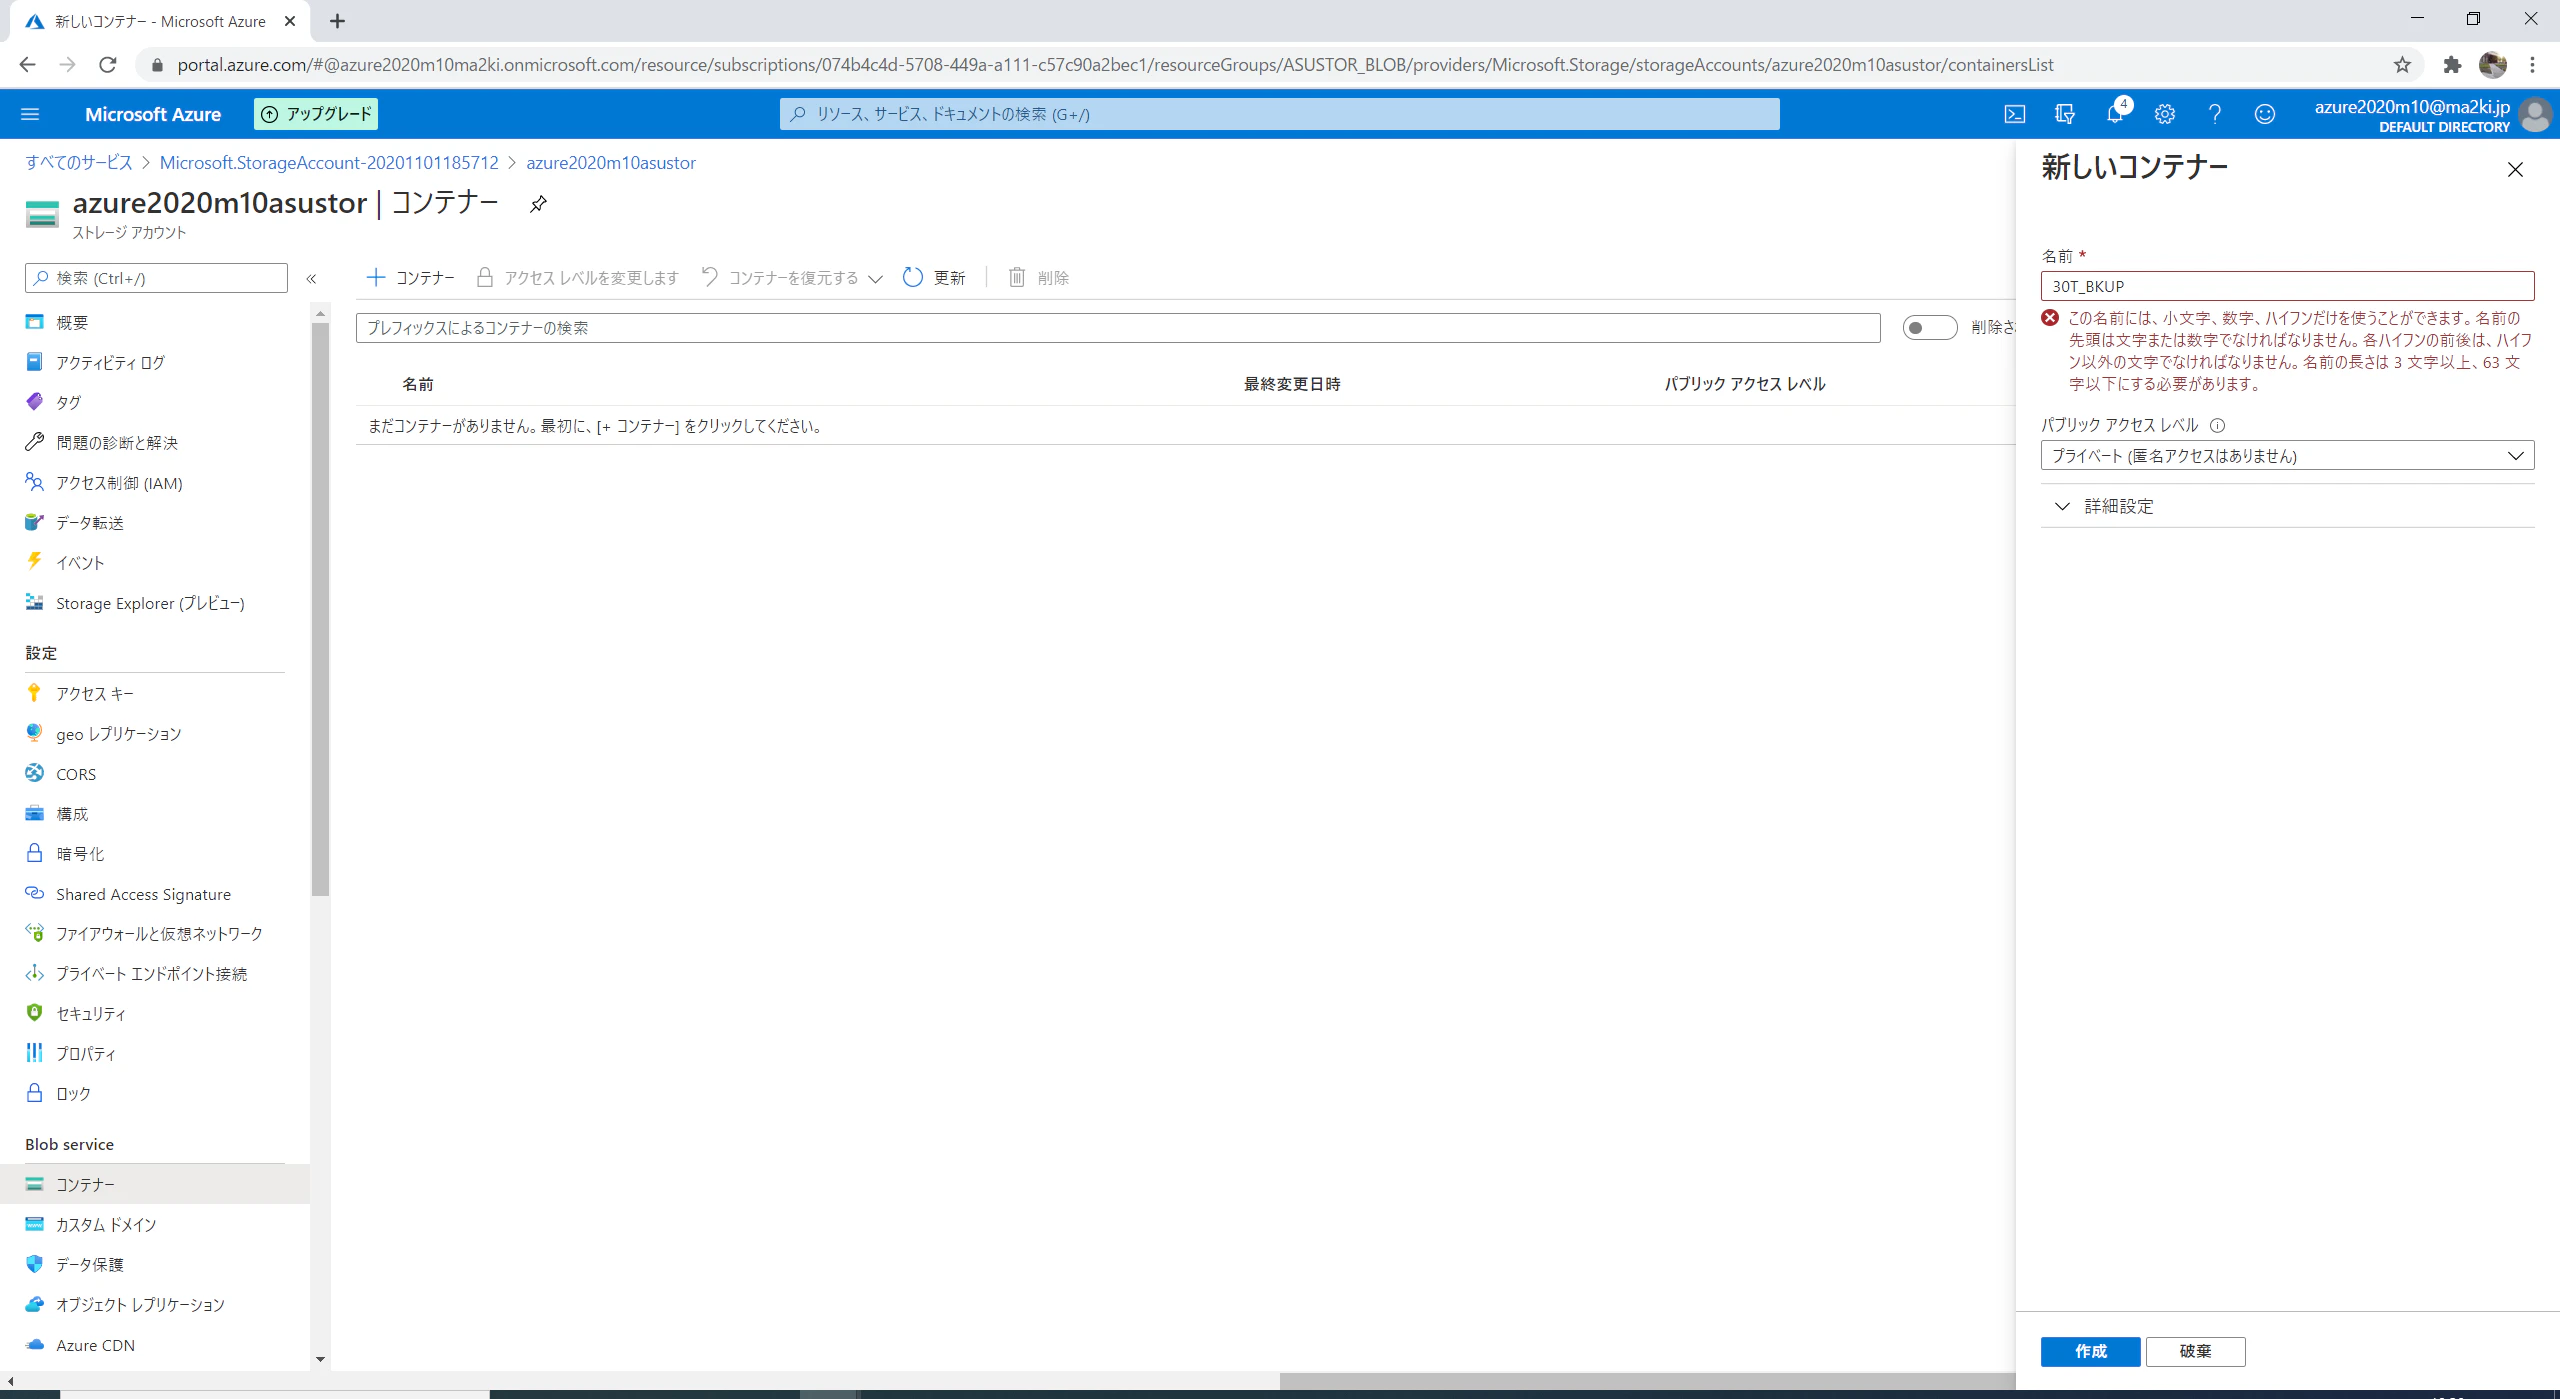Go to すべてのサービス breadcrumb
Viewport: 2560px width, 1399px height.
point(79,163)
